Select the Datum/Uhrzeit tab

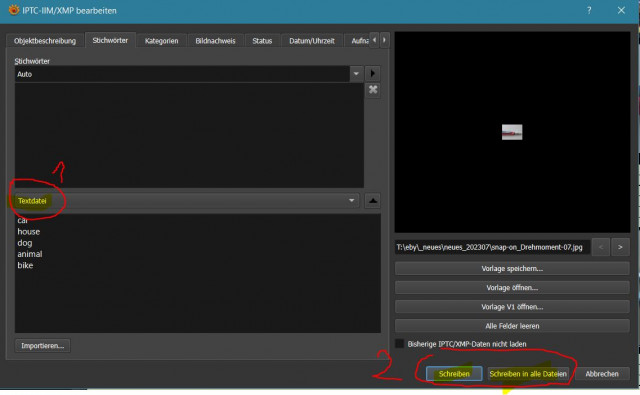point(311,41)
